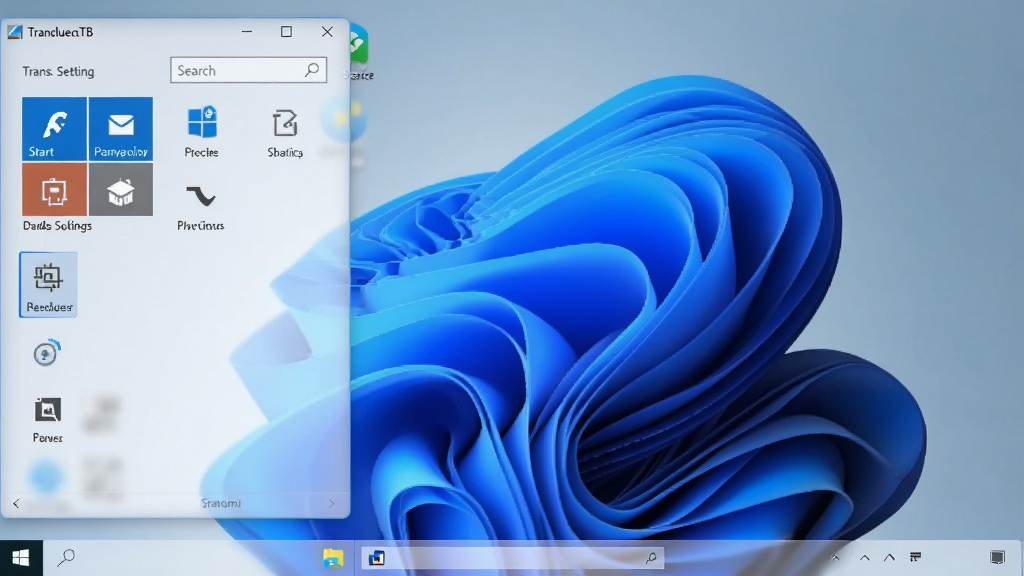Click the TranclueaTB title bar app icon
Viewport: 1024px width, 576px height.
tap(15, 32)
